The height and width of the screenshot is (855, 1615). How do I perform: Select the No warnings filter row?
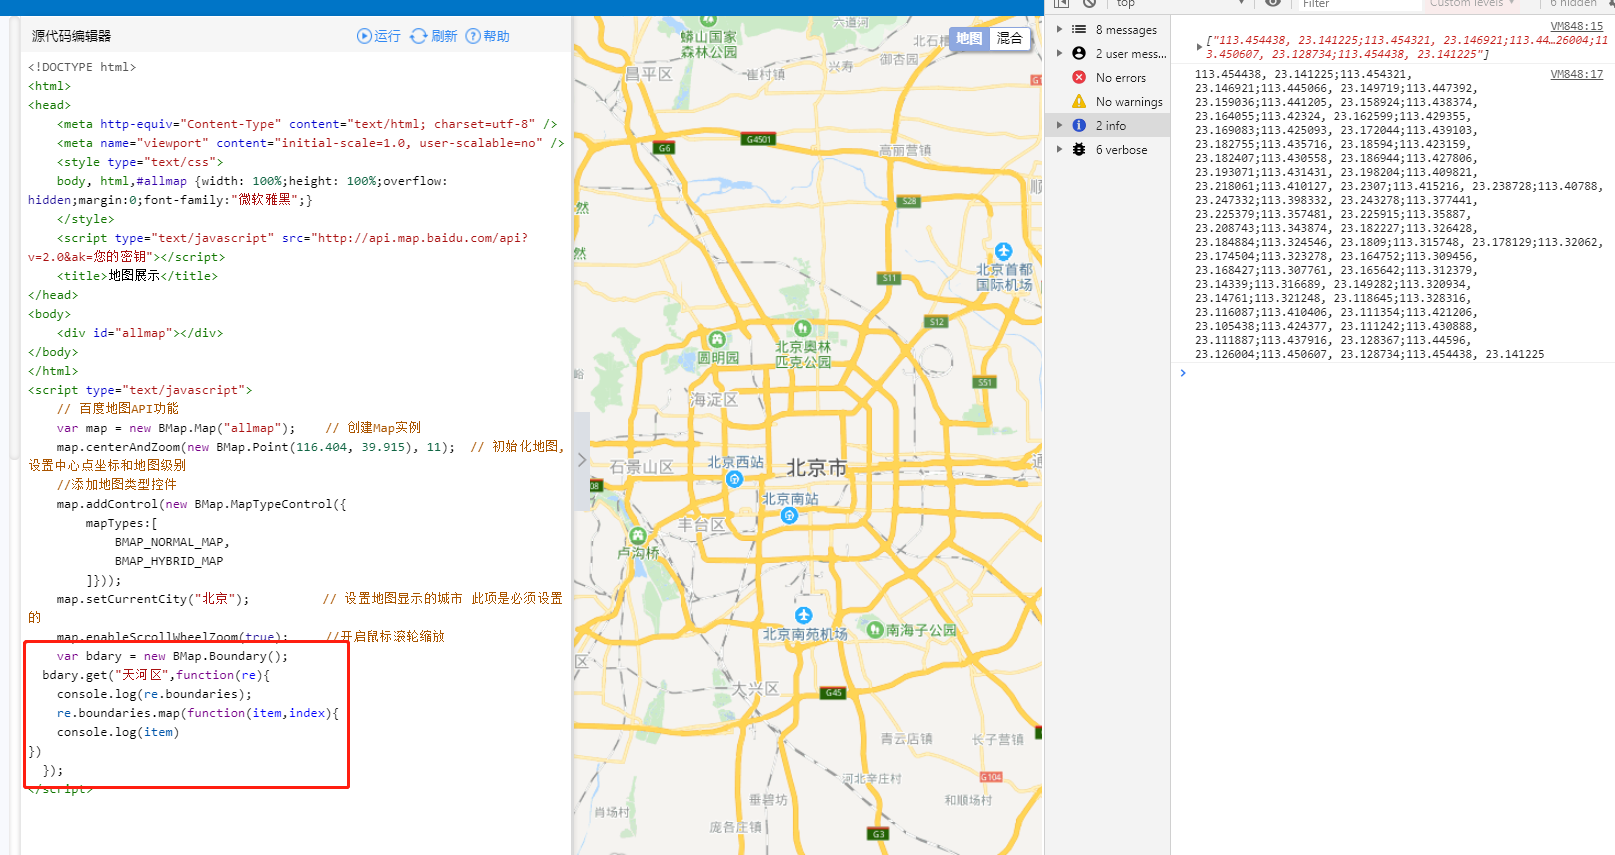coord(1108,101)
